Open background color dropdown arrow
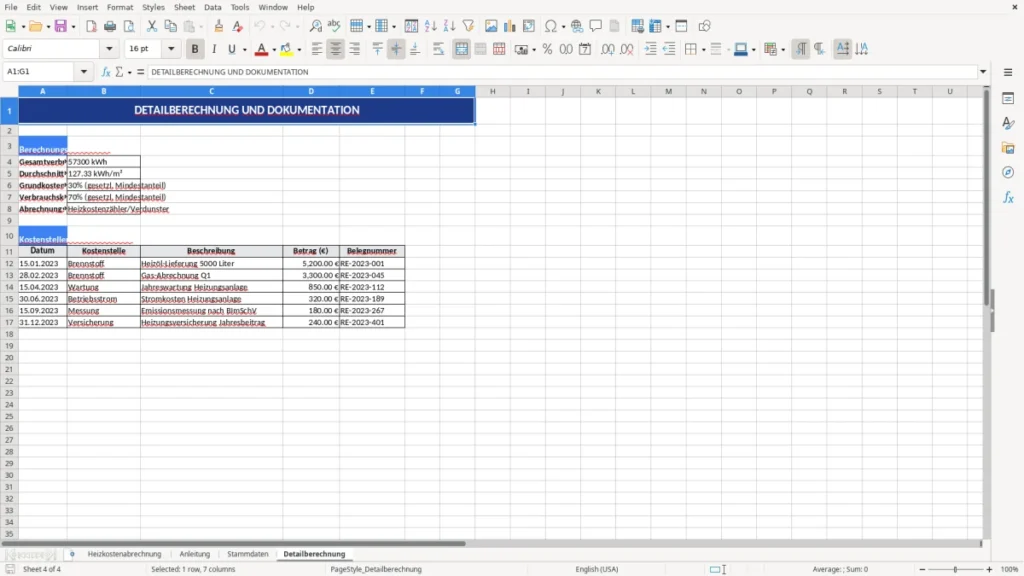The image size is (1024, 576). (299, 50)
